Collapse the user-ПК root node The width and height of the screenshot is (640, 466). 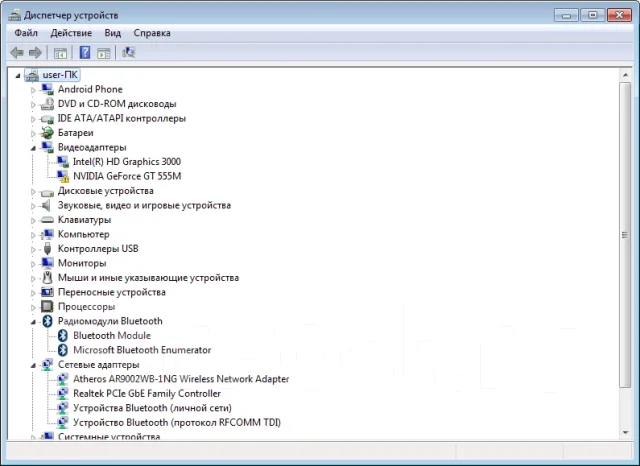(18, 75)
